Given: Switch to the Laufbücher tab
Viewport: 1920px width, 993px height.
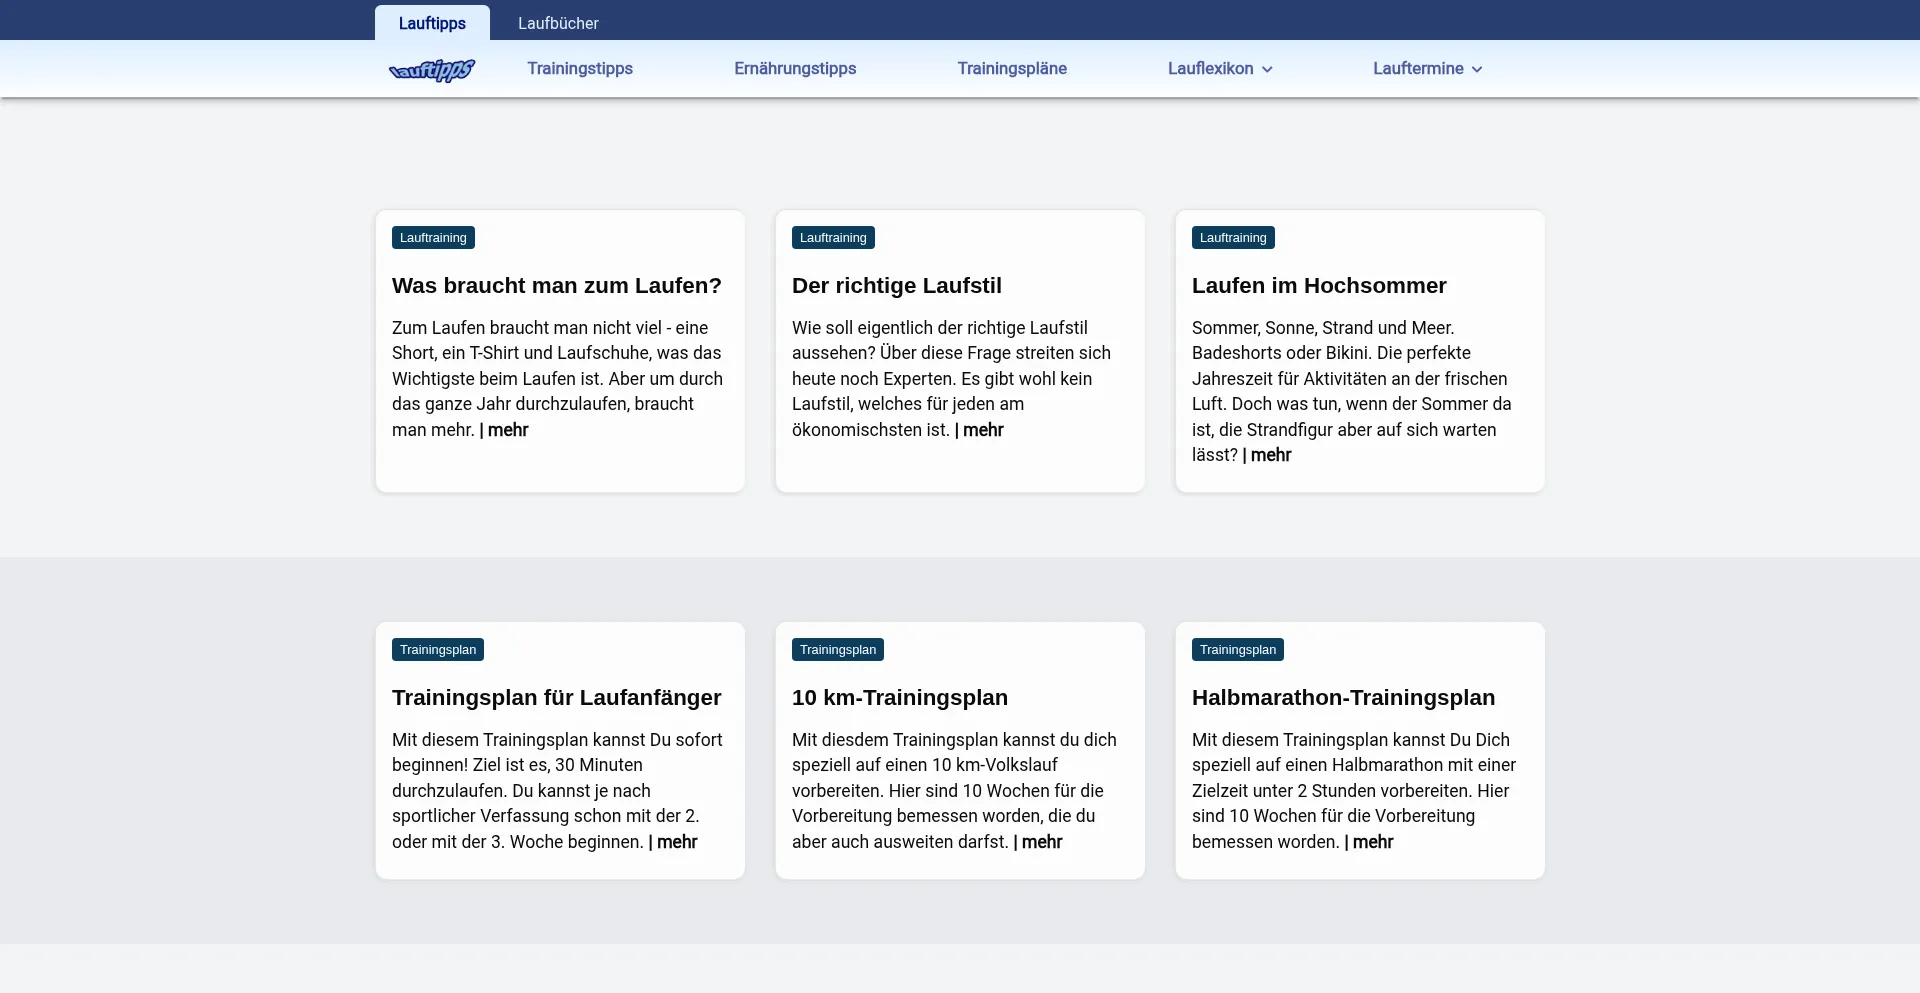Looking at the screenshot, I should 558,23.
